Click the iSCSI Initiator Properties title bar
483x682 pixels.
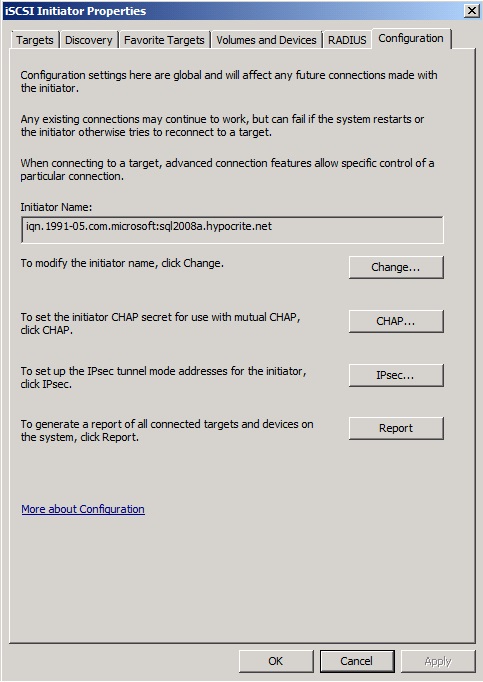(233, 11)
